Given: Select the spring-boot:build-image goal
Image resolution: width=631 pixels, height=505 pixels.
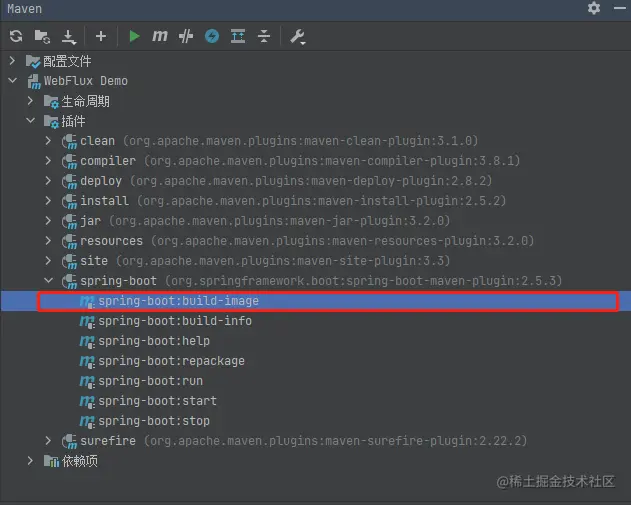Looking at the screenshot, I should pyautogui.click(x=178, y=301).
